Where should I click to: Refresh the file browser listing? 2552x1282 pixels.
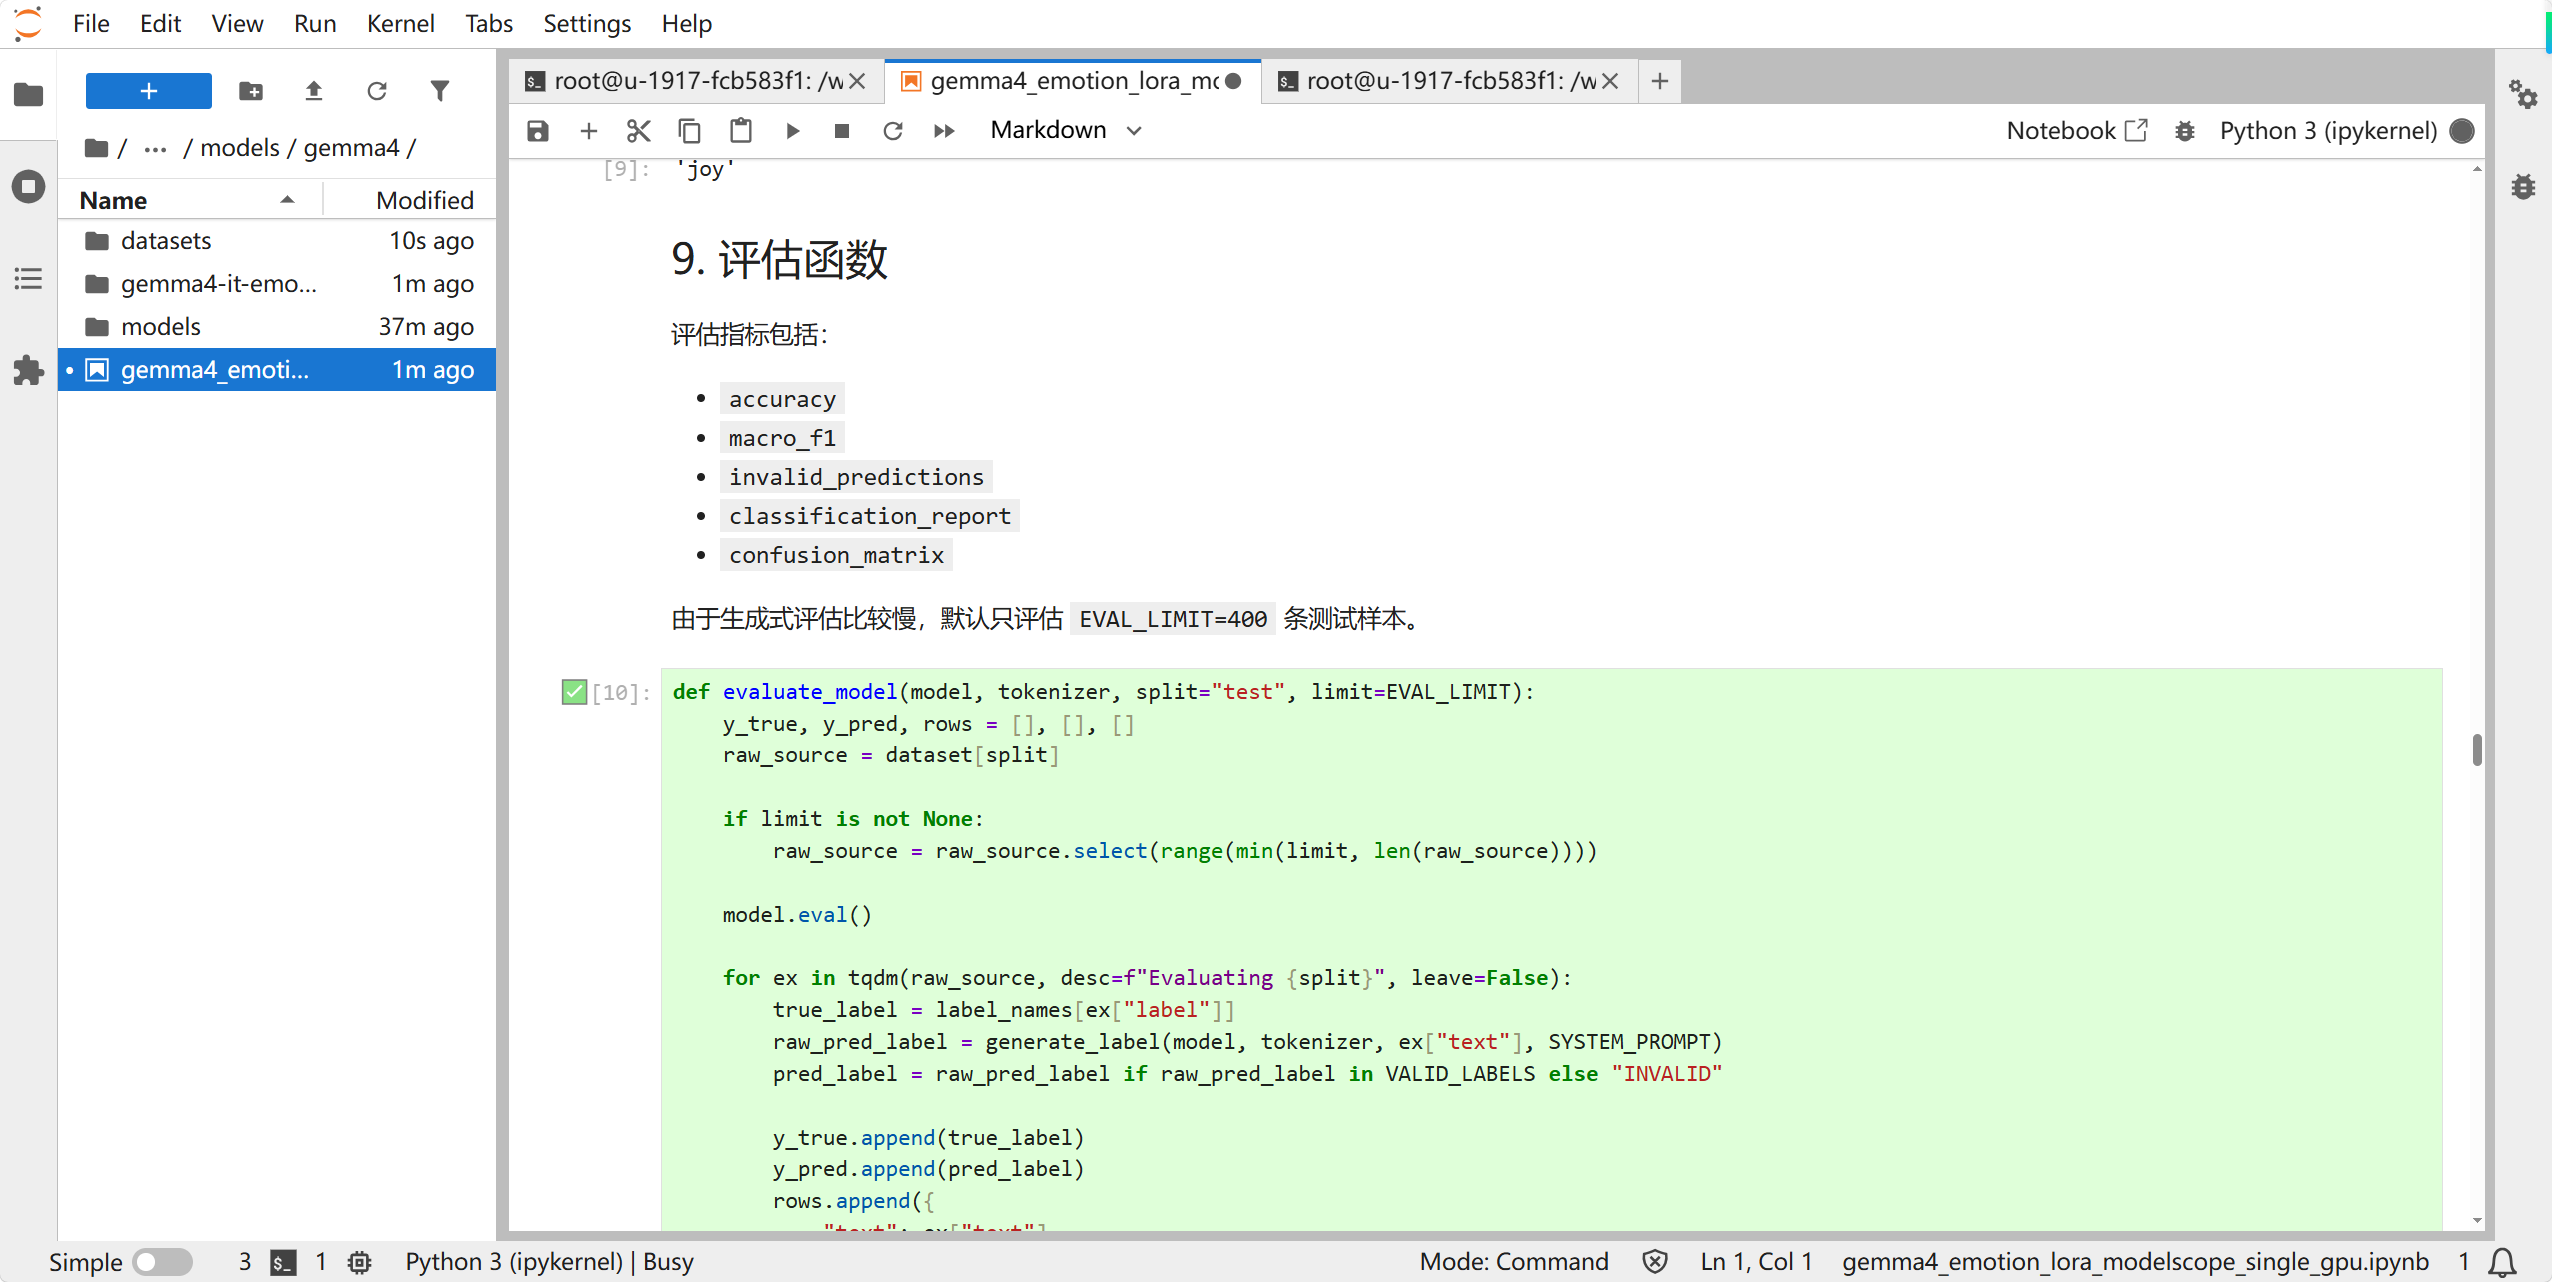tap(377, 91)
